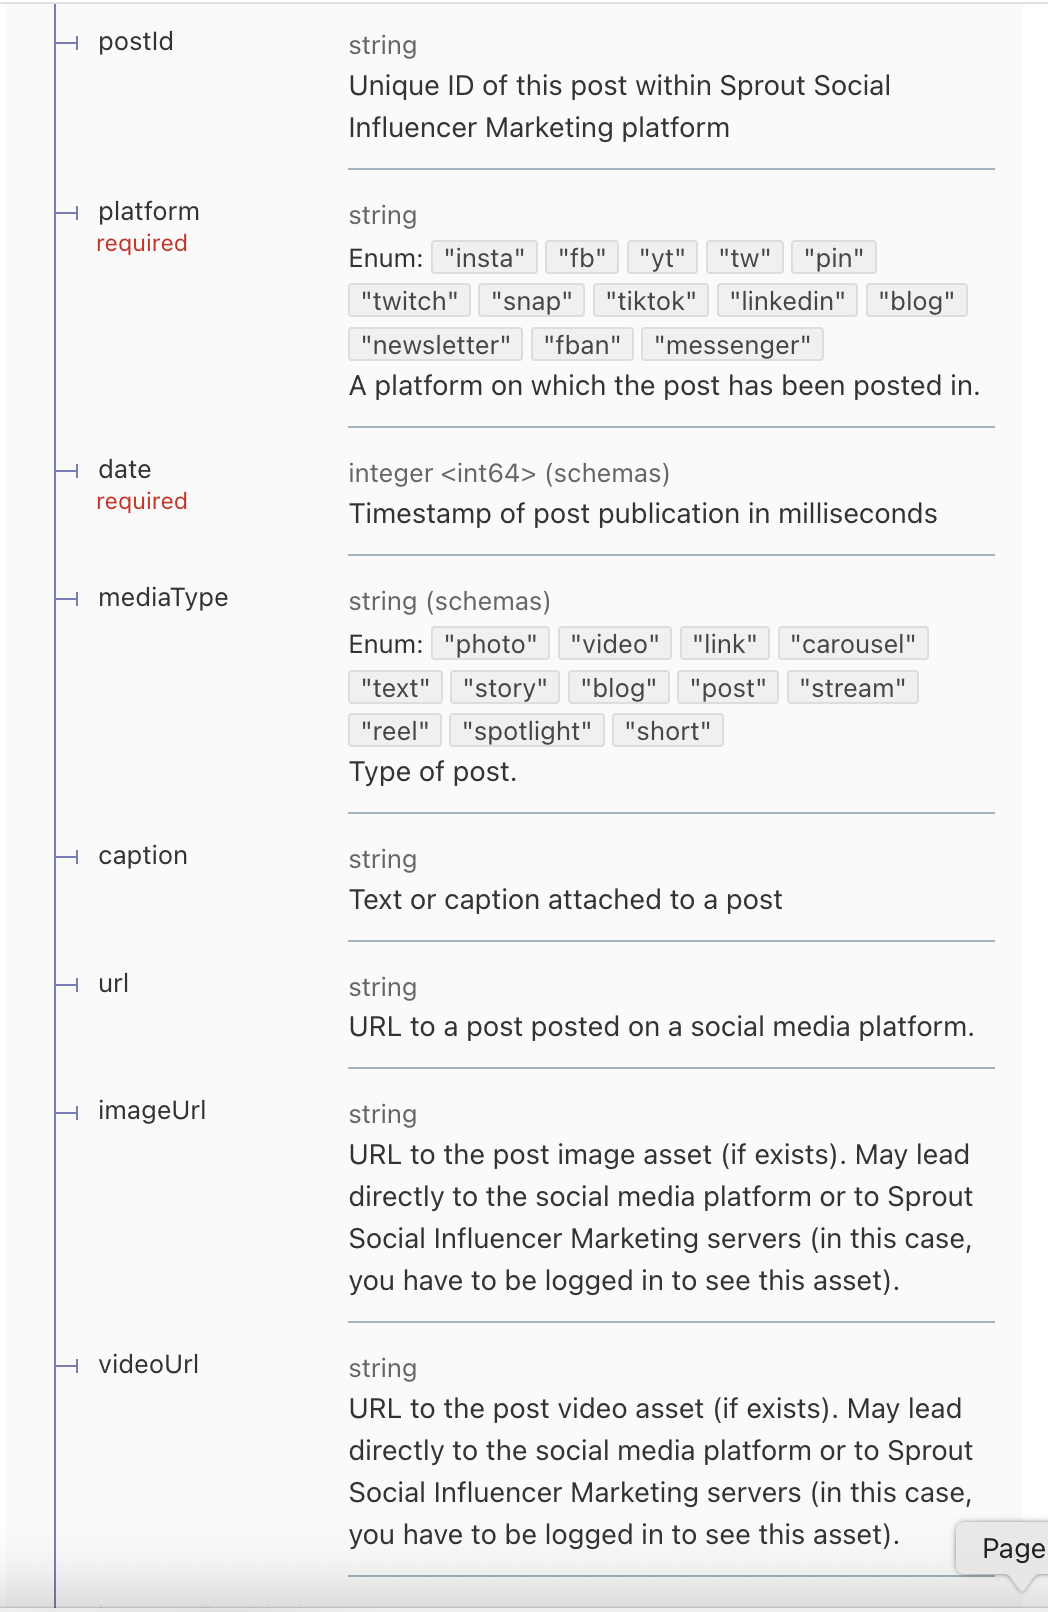The image size is (1048, 1612).
Task: Click the "integer <int64> (schemas)" type label
Action: (509, 473)
